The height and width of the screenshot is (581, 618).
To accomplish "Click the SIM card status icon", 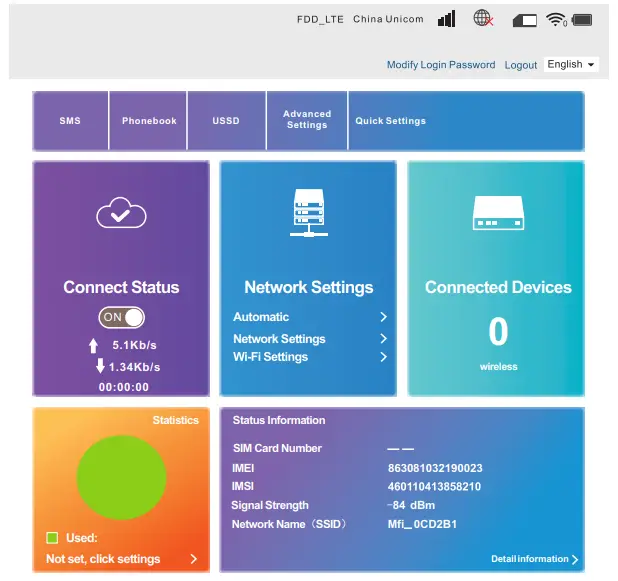I will point(525,20).
